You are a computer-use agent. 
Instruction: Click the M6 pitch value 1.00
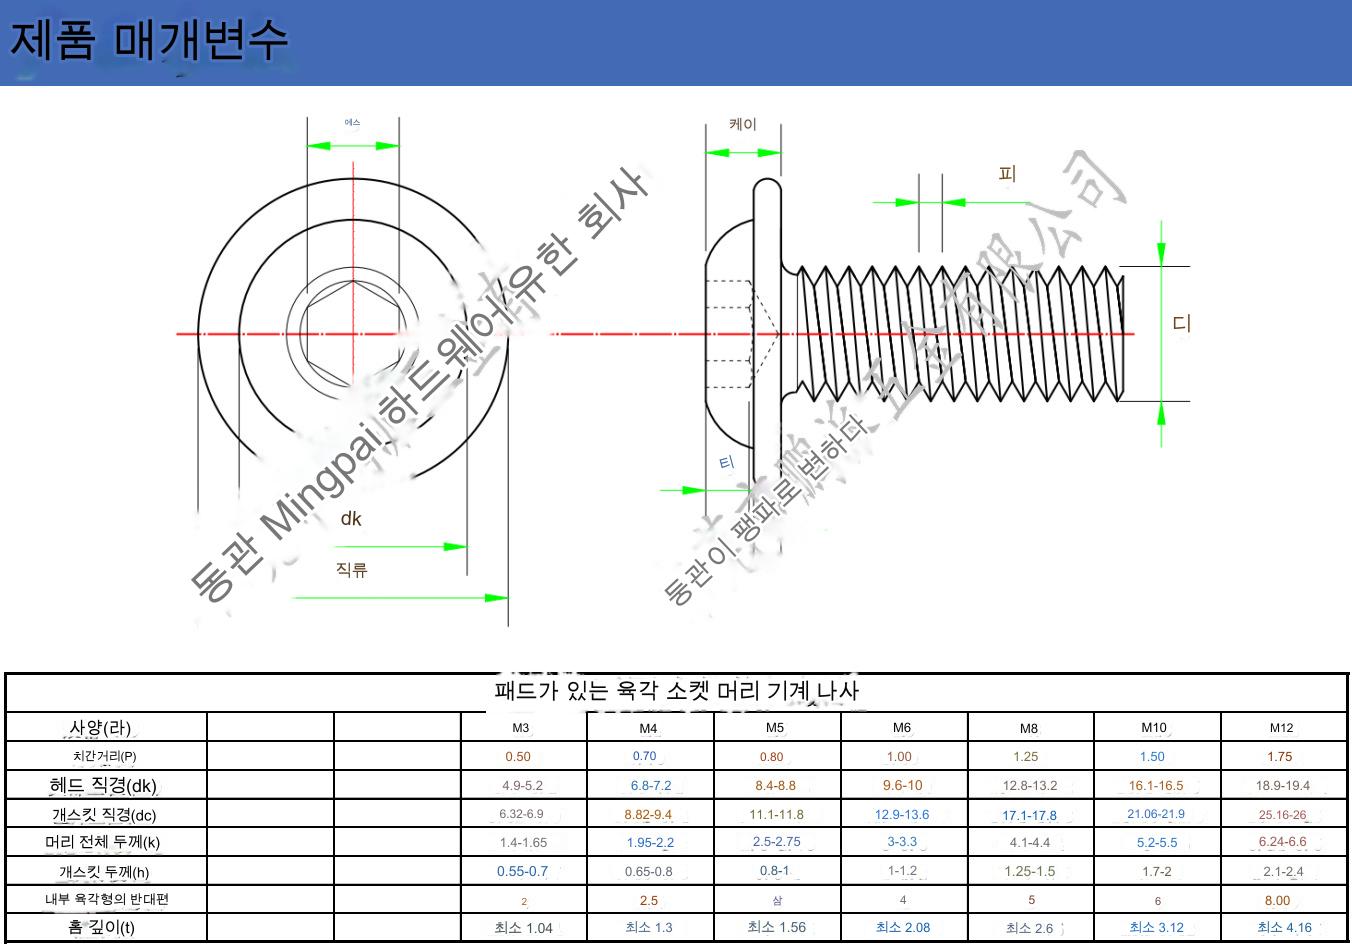900,757
